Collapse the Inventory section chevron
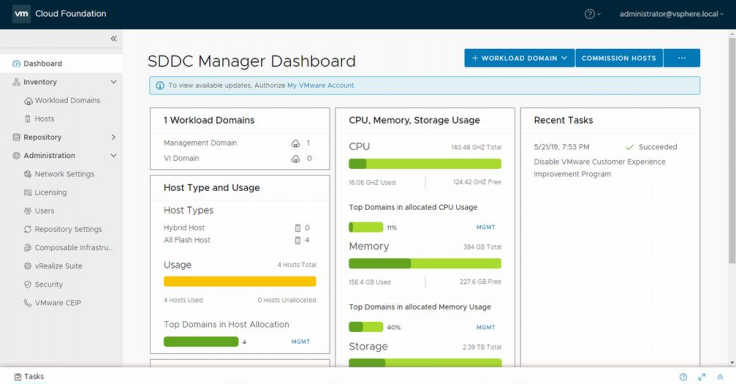The image size is (736, 384). click(114, 82)
